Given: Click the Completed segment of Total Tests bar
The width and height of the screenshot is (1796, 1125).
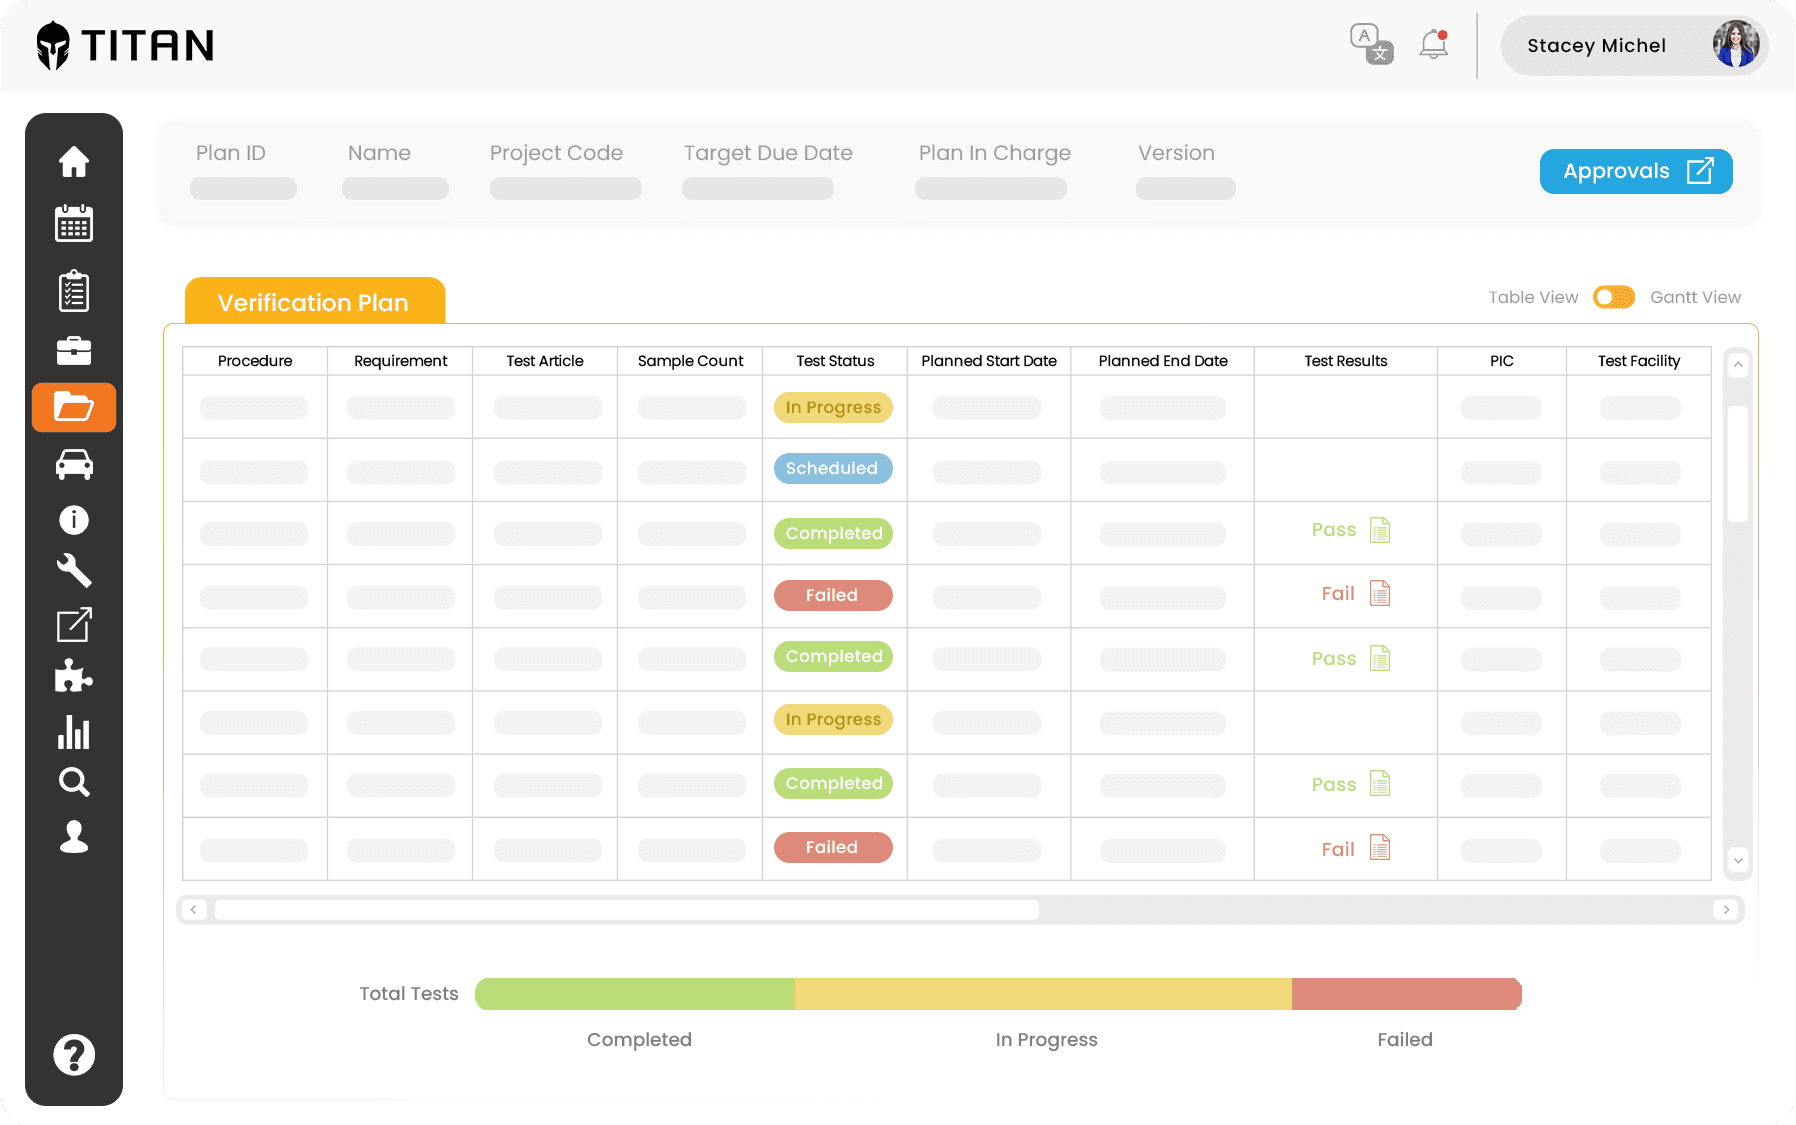Looking at the screenshot, I should [x=635, y=993].
